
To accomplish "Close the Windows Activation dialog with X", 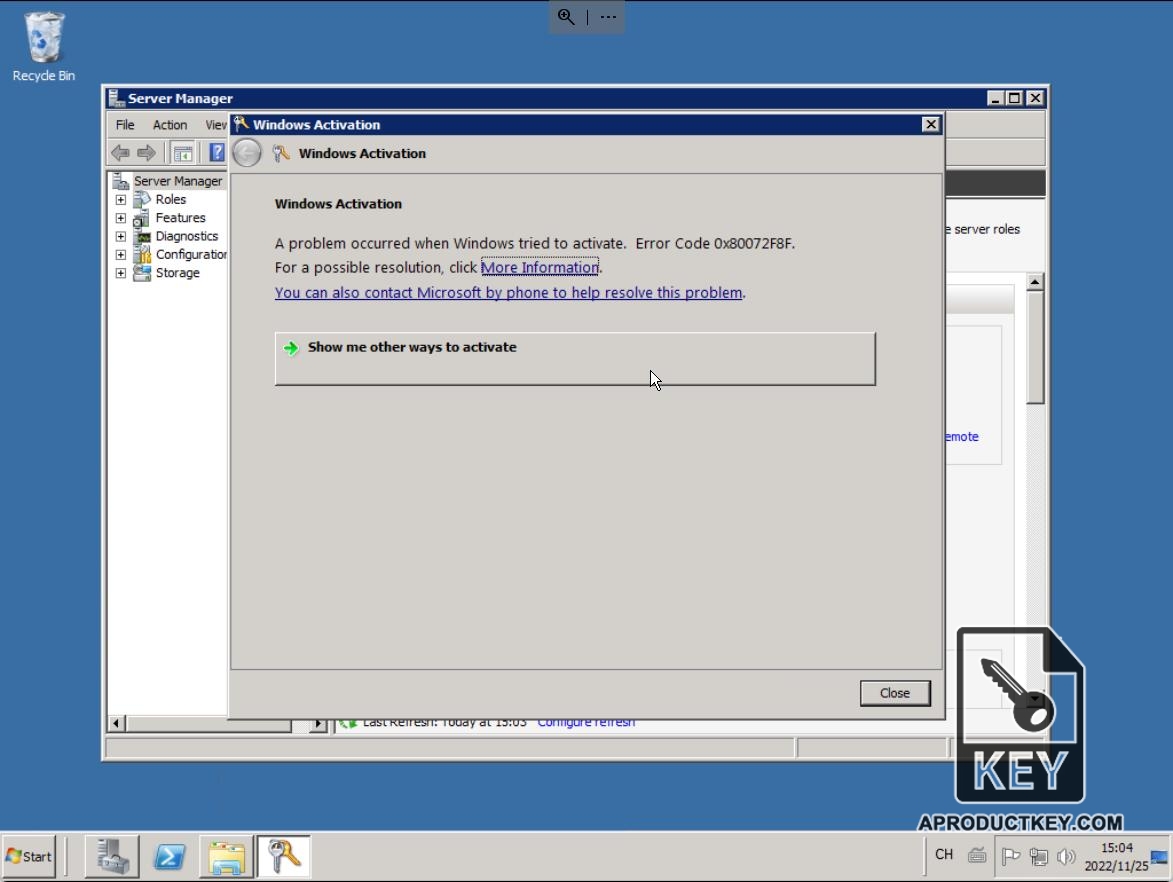I will (930, 125).
